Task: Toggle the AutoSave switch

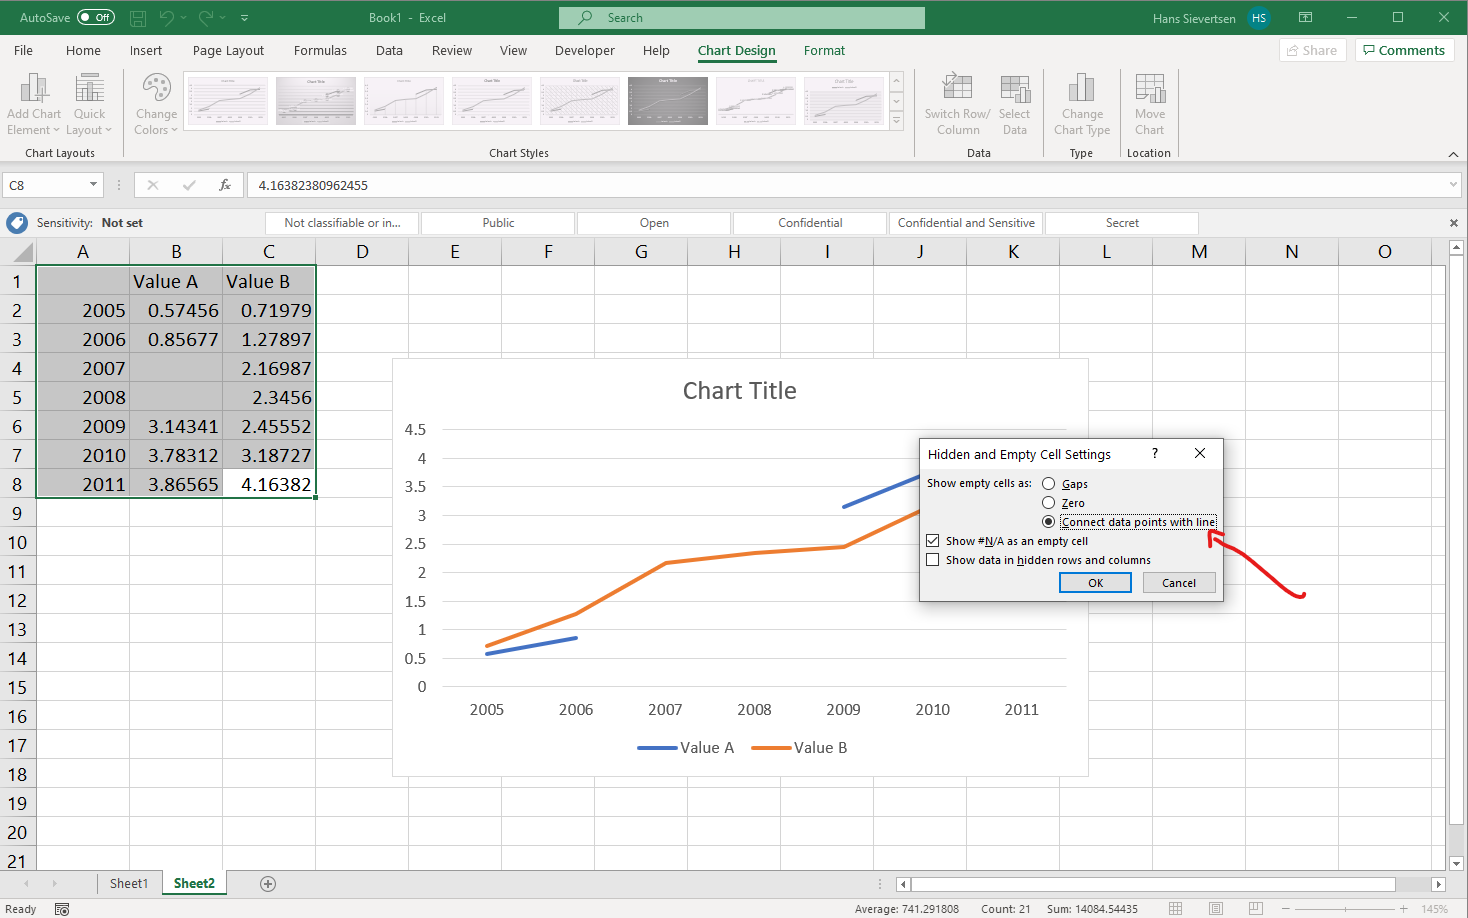Action: coord(96,18)
